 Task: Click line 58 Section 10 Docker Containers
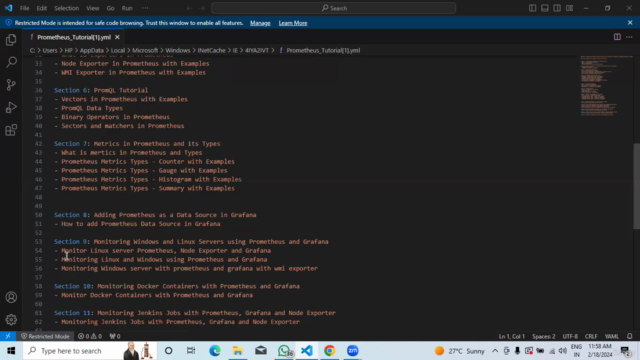177,286
